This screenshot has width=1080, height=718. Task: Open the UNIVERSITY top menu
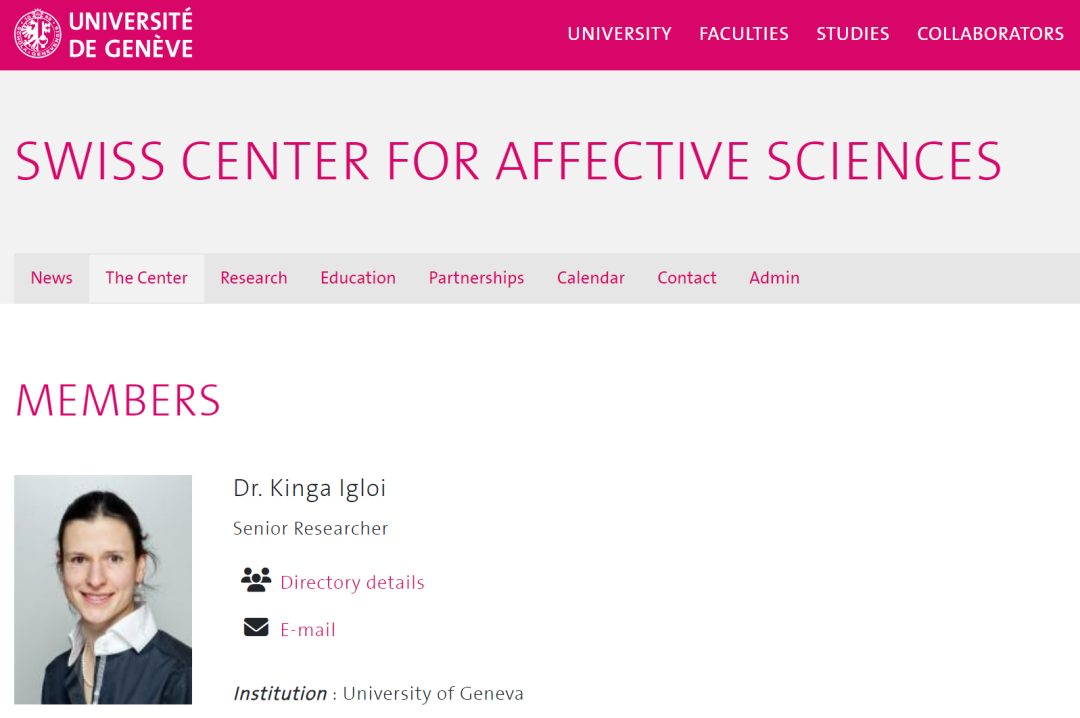tap(619, 34)
